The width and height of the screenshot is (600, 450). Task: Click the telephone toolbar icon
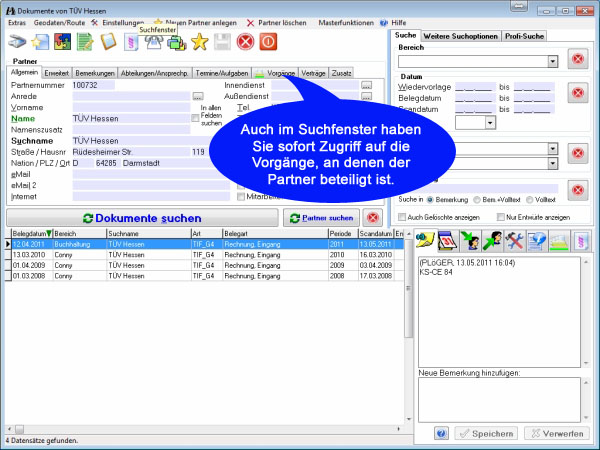154,42
